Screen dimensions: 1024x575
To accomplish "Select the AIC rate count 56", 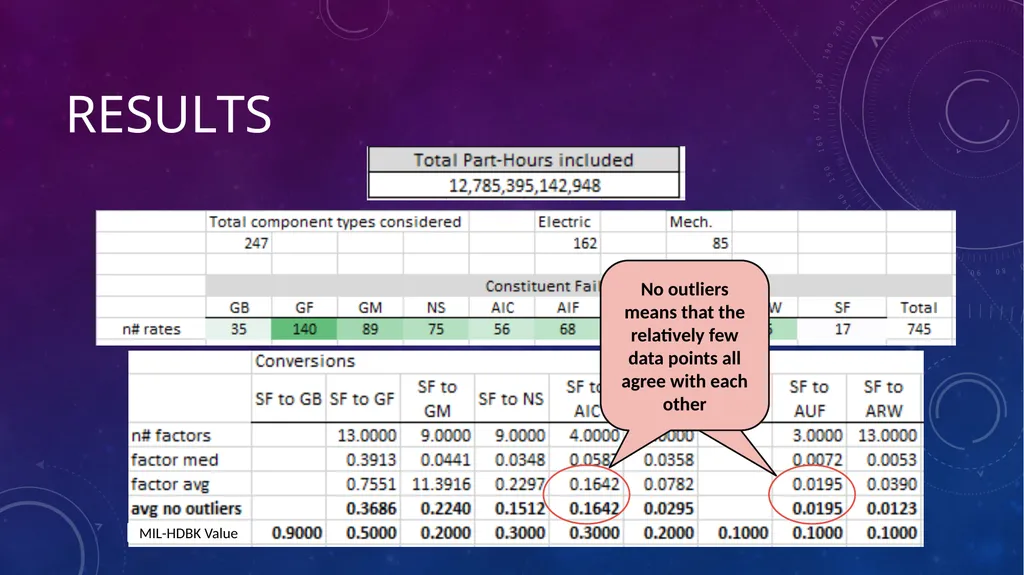I will (502, 329).
